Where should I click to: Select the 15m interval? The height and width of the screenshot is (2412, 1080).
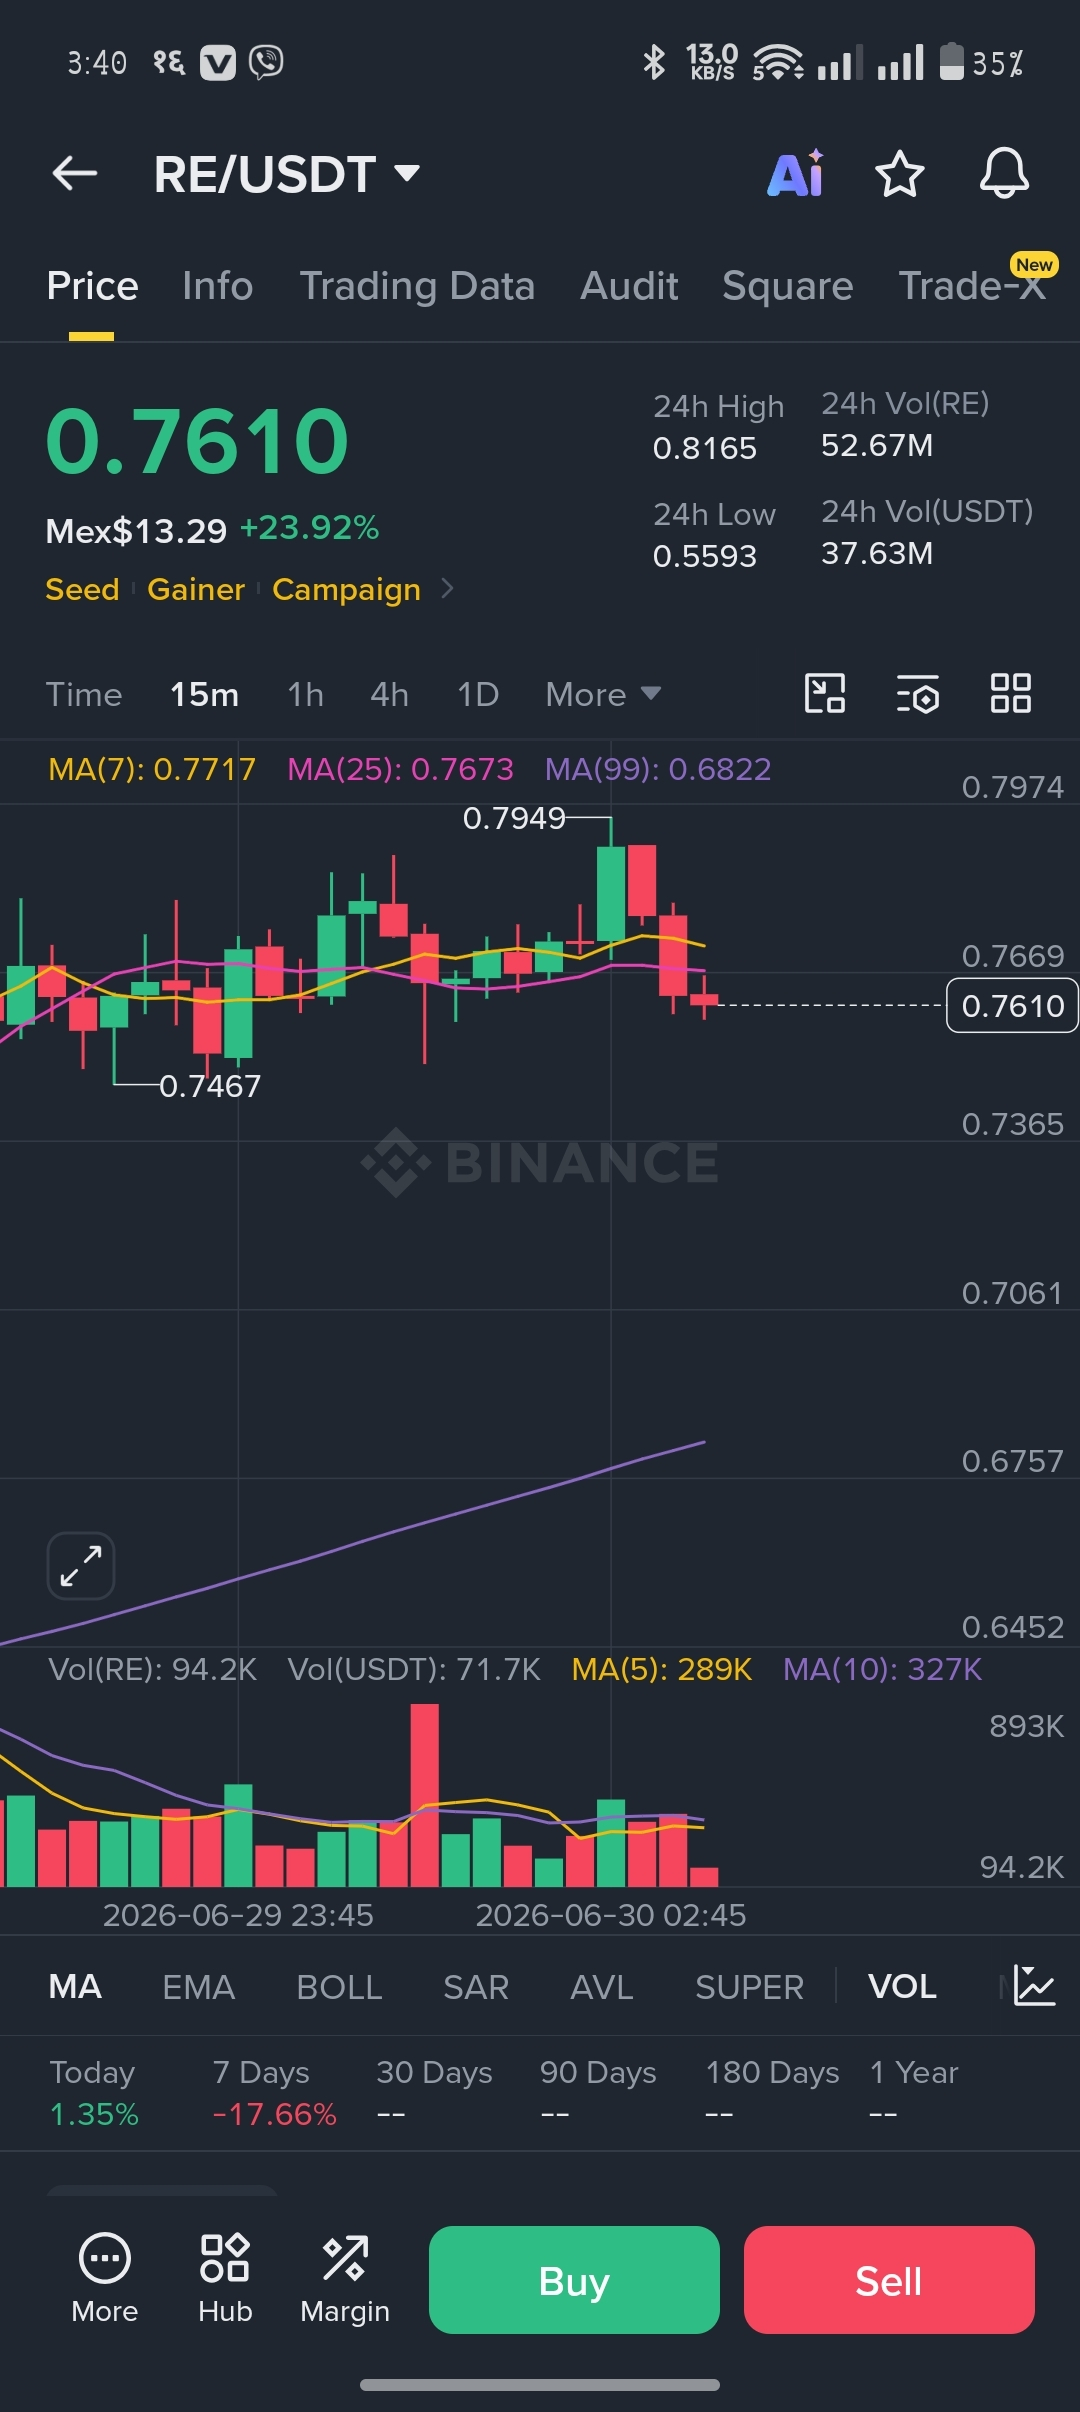[204, 694]
